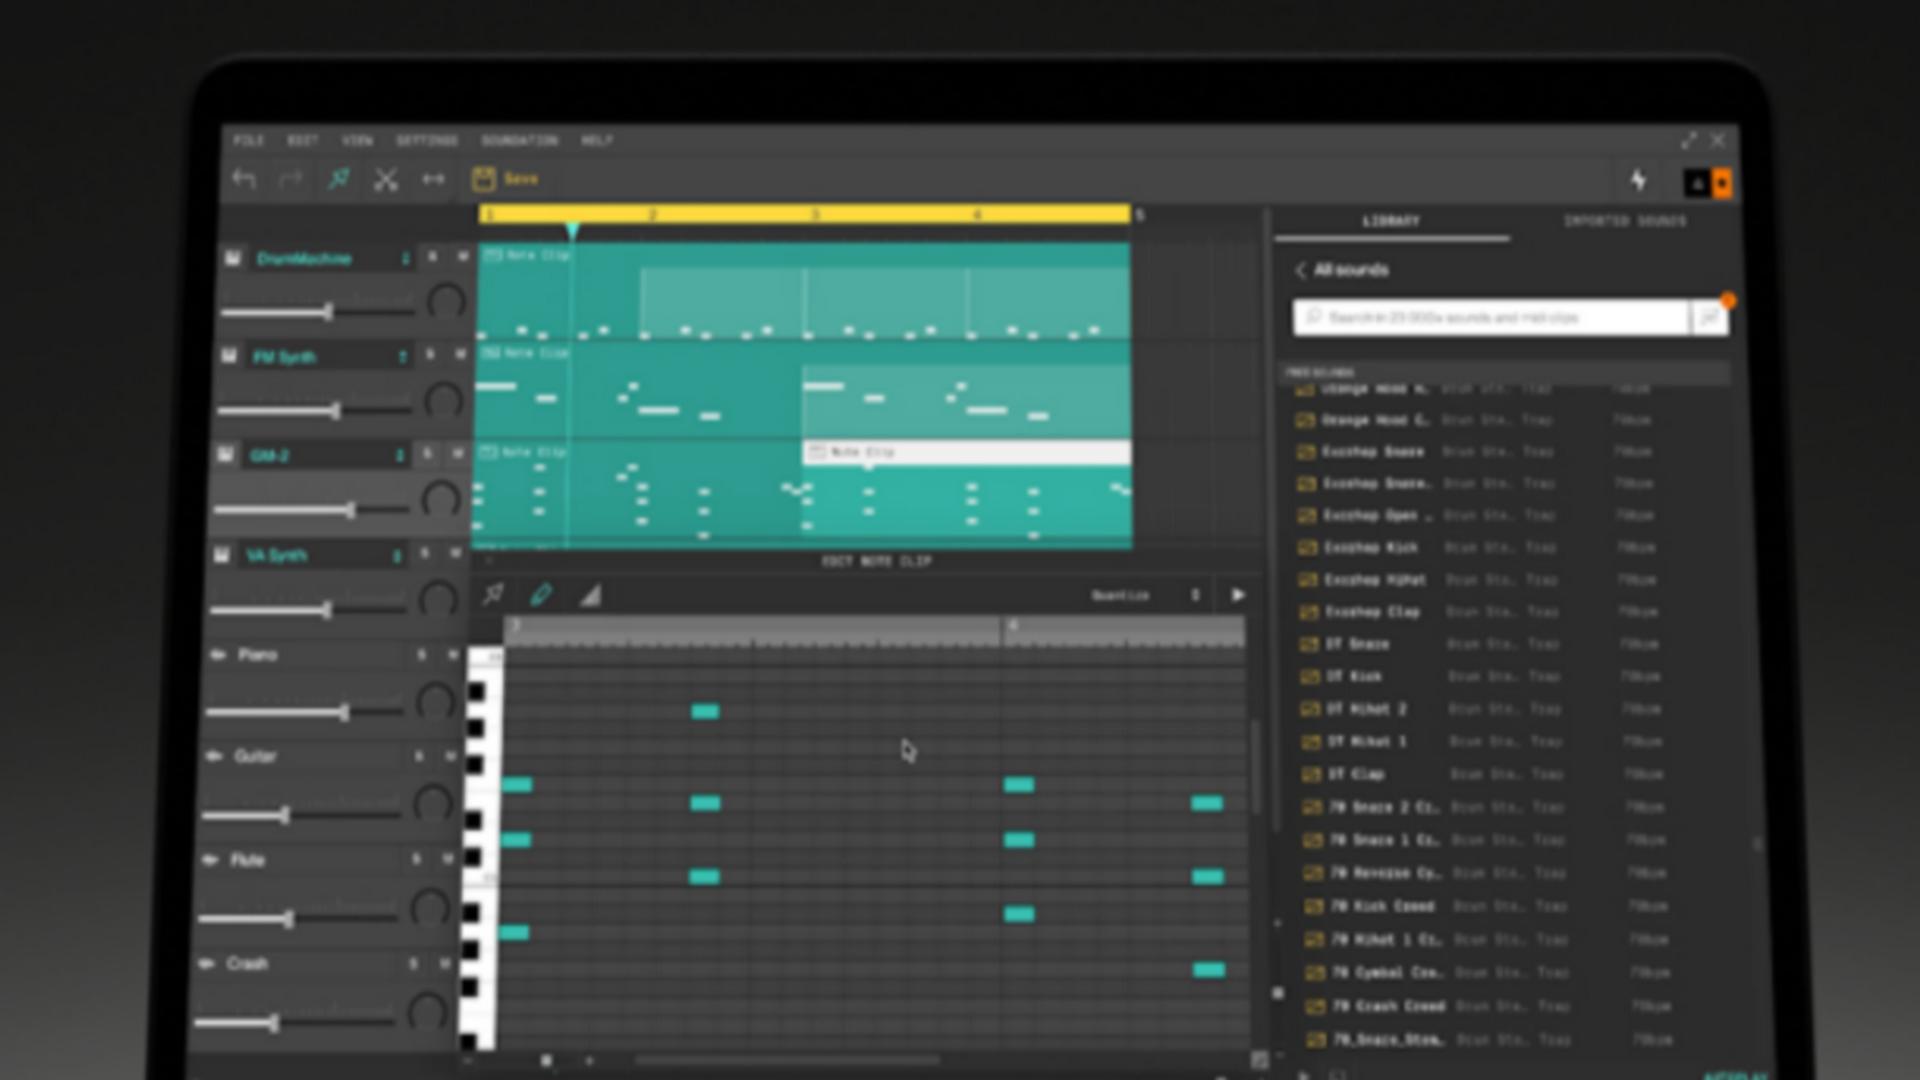Click the yellow loop region at bar 2
The image size is (1920, 1080).
[x=652, y=214]
